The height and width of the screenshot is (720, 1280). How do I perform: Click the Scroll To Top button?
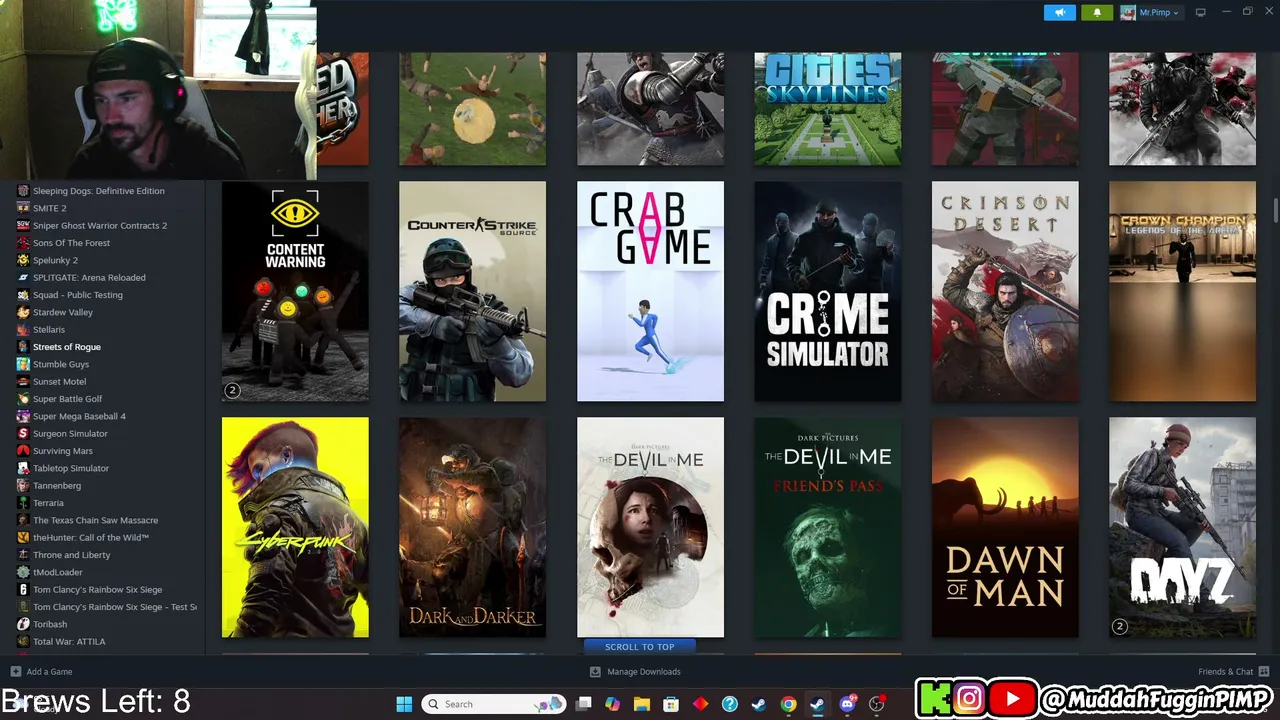[x=639, y=647]
